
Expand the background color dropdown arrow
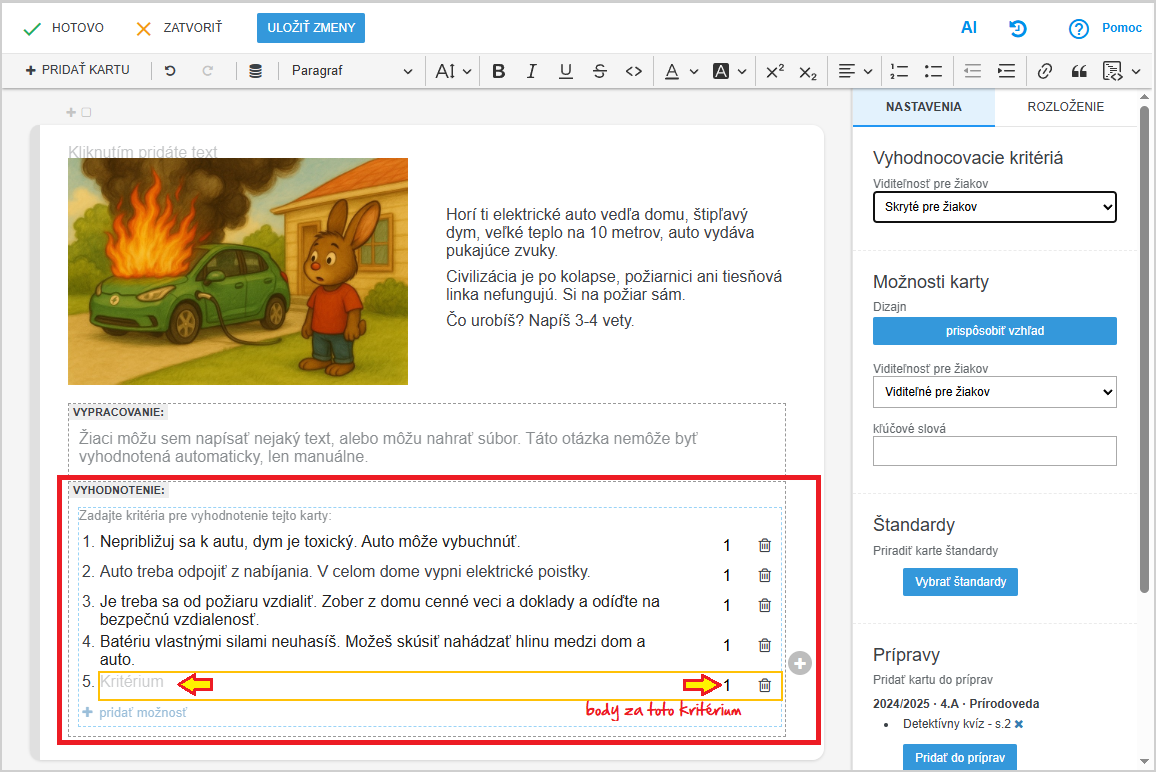click(742, 72)
